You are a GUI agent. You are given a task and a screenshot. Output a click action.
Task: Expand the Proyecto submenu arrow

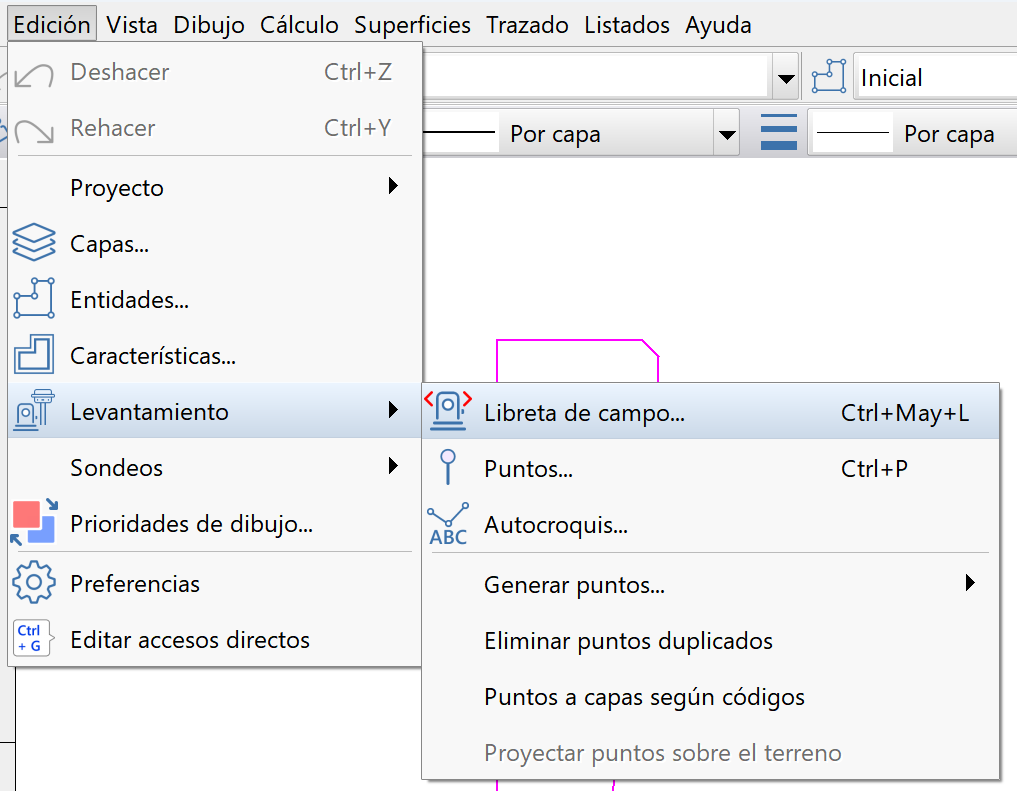(x=393, y=186)
